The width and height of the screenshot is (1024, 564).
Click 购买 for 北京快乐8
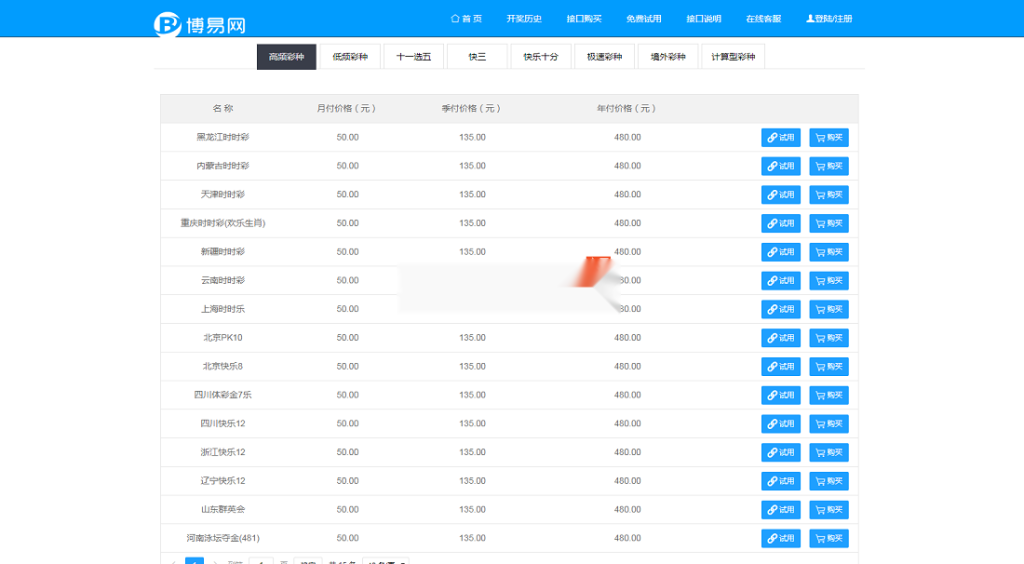pyautogui.click(x=829, y=367)
